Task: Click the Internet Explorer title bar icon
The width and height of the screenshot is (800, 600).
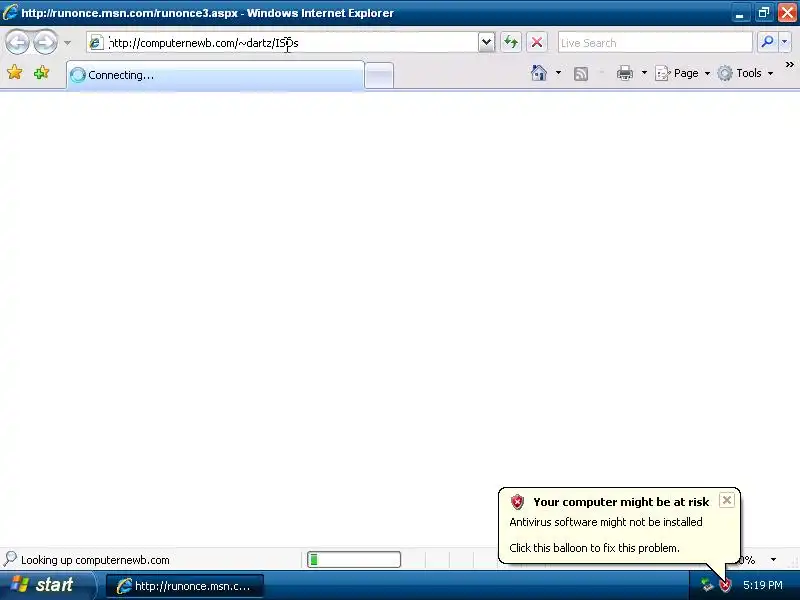Action: point(10,12)
